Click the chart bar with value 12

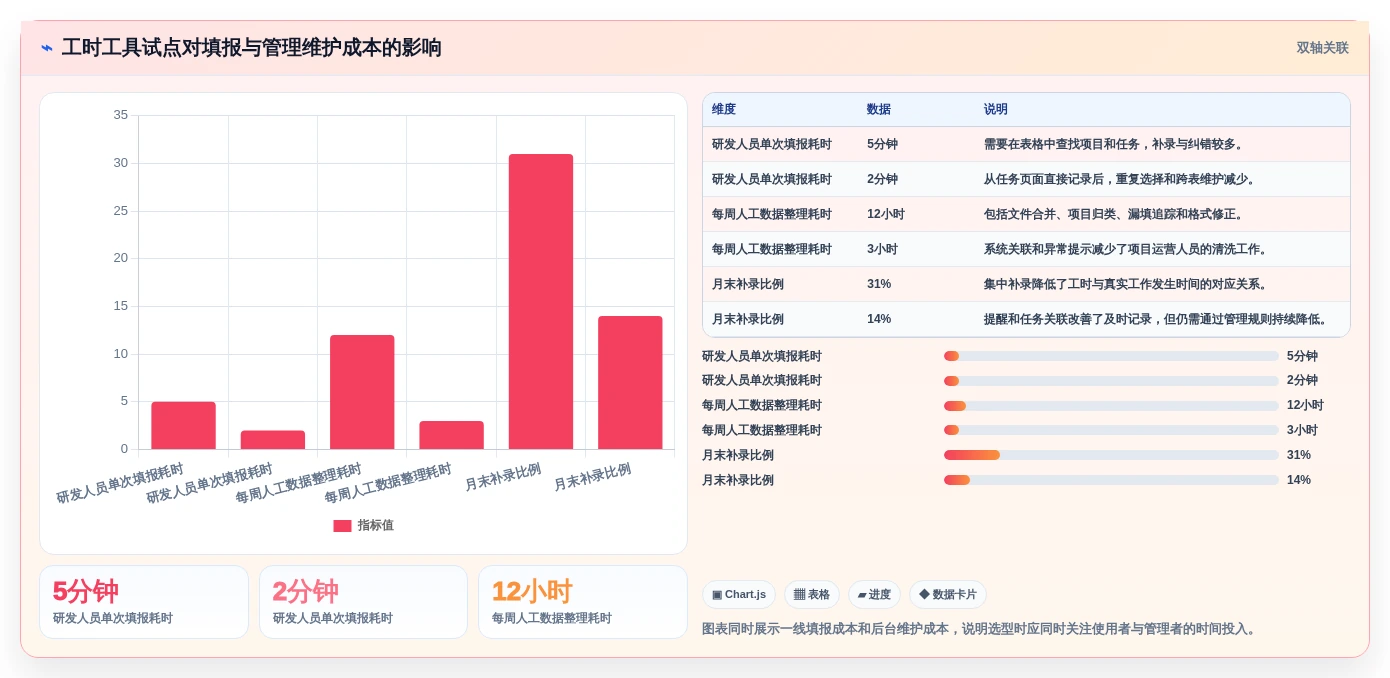click(362, 392)
